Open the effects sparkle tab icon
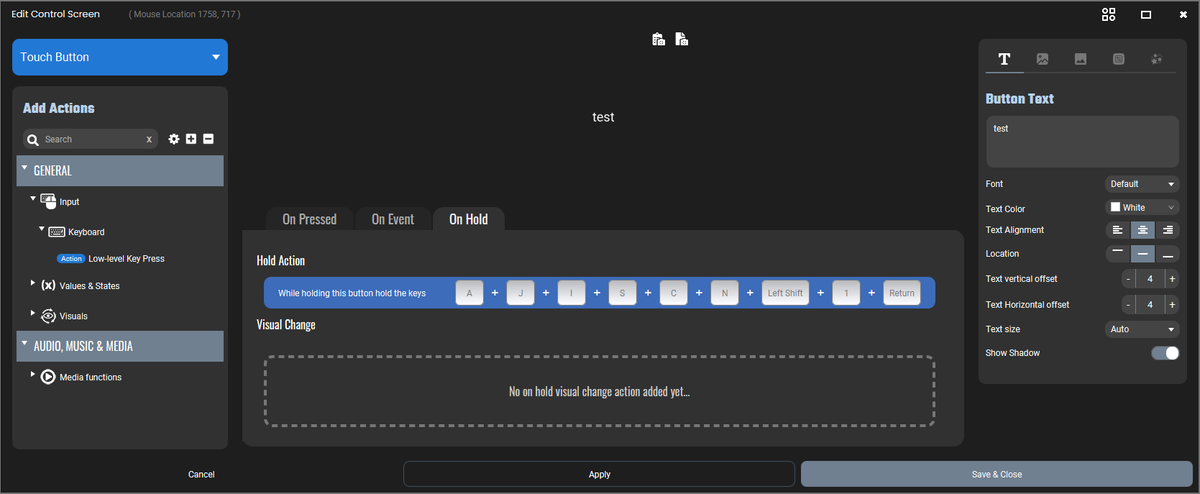1200x494 pixels. pyautogui.click(x=1156, y=59)
